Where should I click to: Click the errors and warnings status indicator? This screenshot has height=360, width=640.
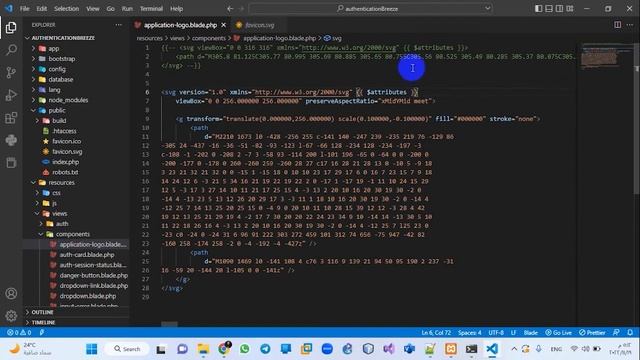(19, 333)
